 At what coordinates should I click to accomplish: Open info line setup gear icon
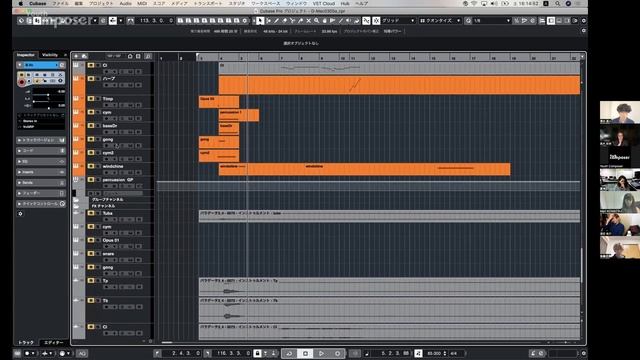point(584,31)
